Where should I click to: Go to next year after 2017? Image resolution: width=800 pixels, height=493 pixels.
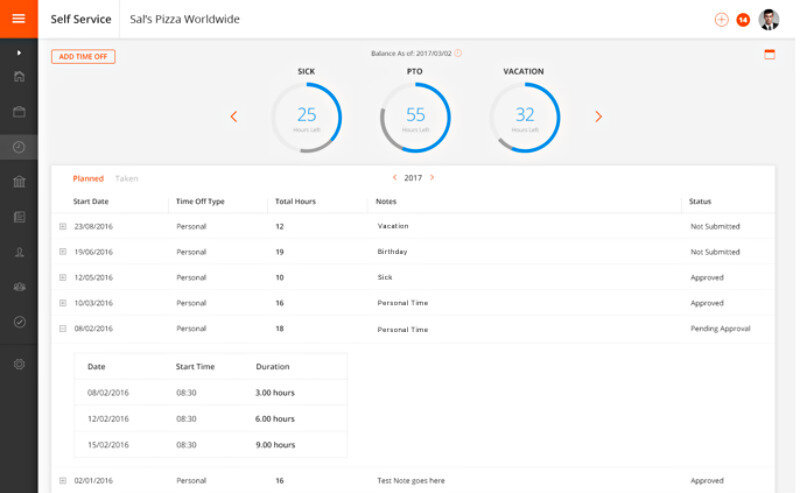[432, 178]
